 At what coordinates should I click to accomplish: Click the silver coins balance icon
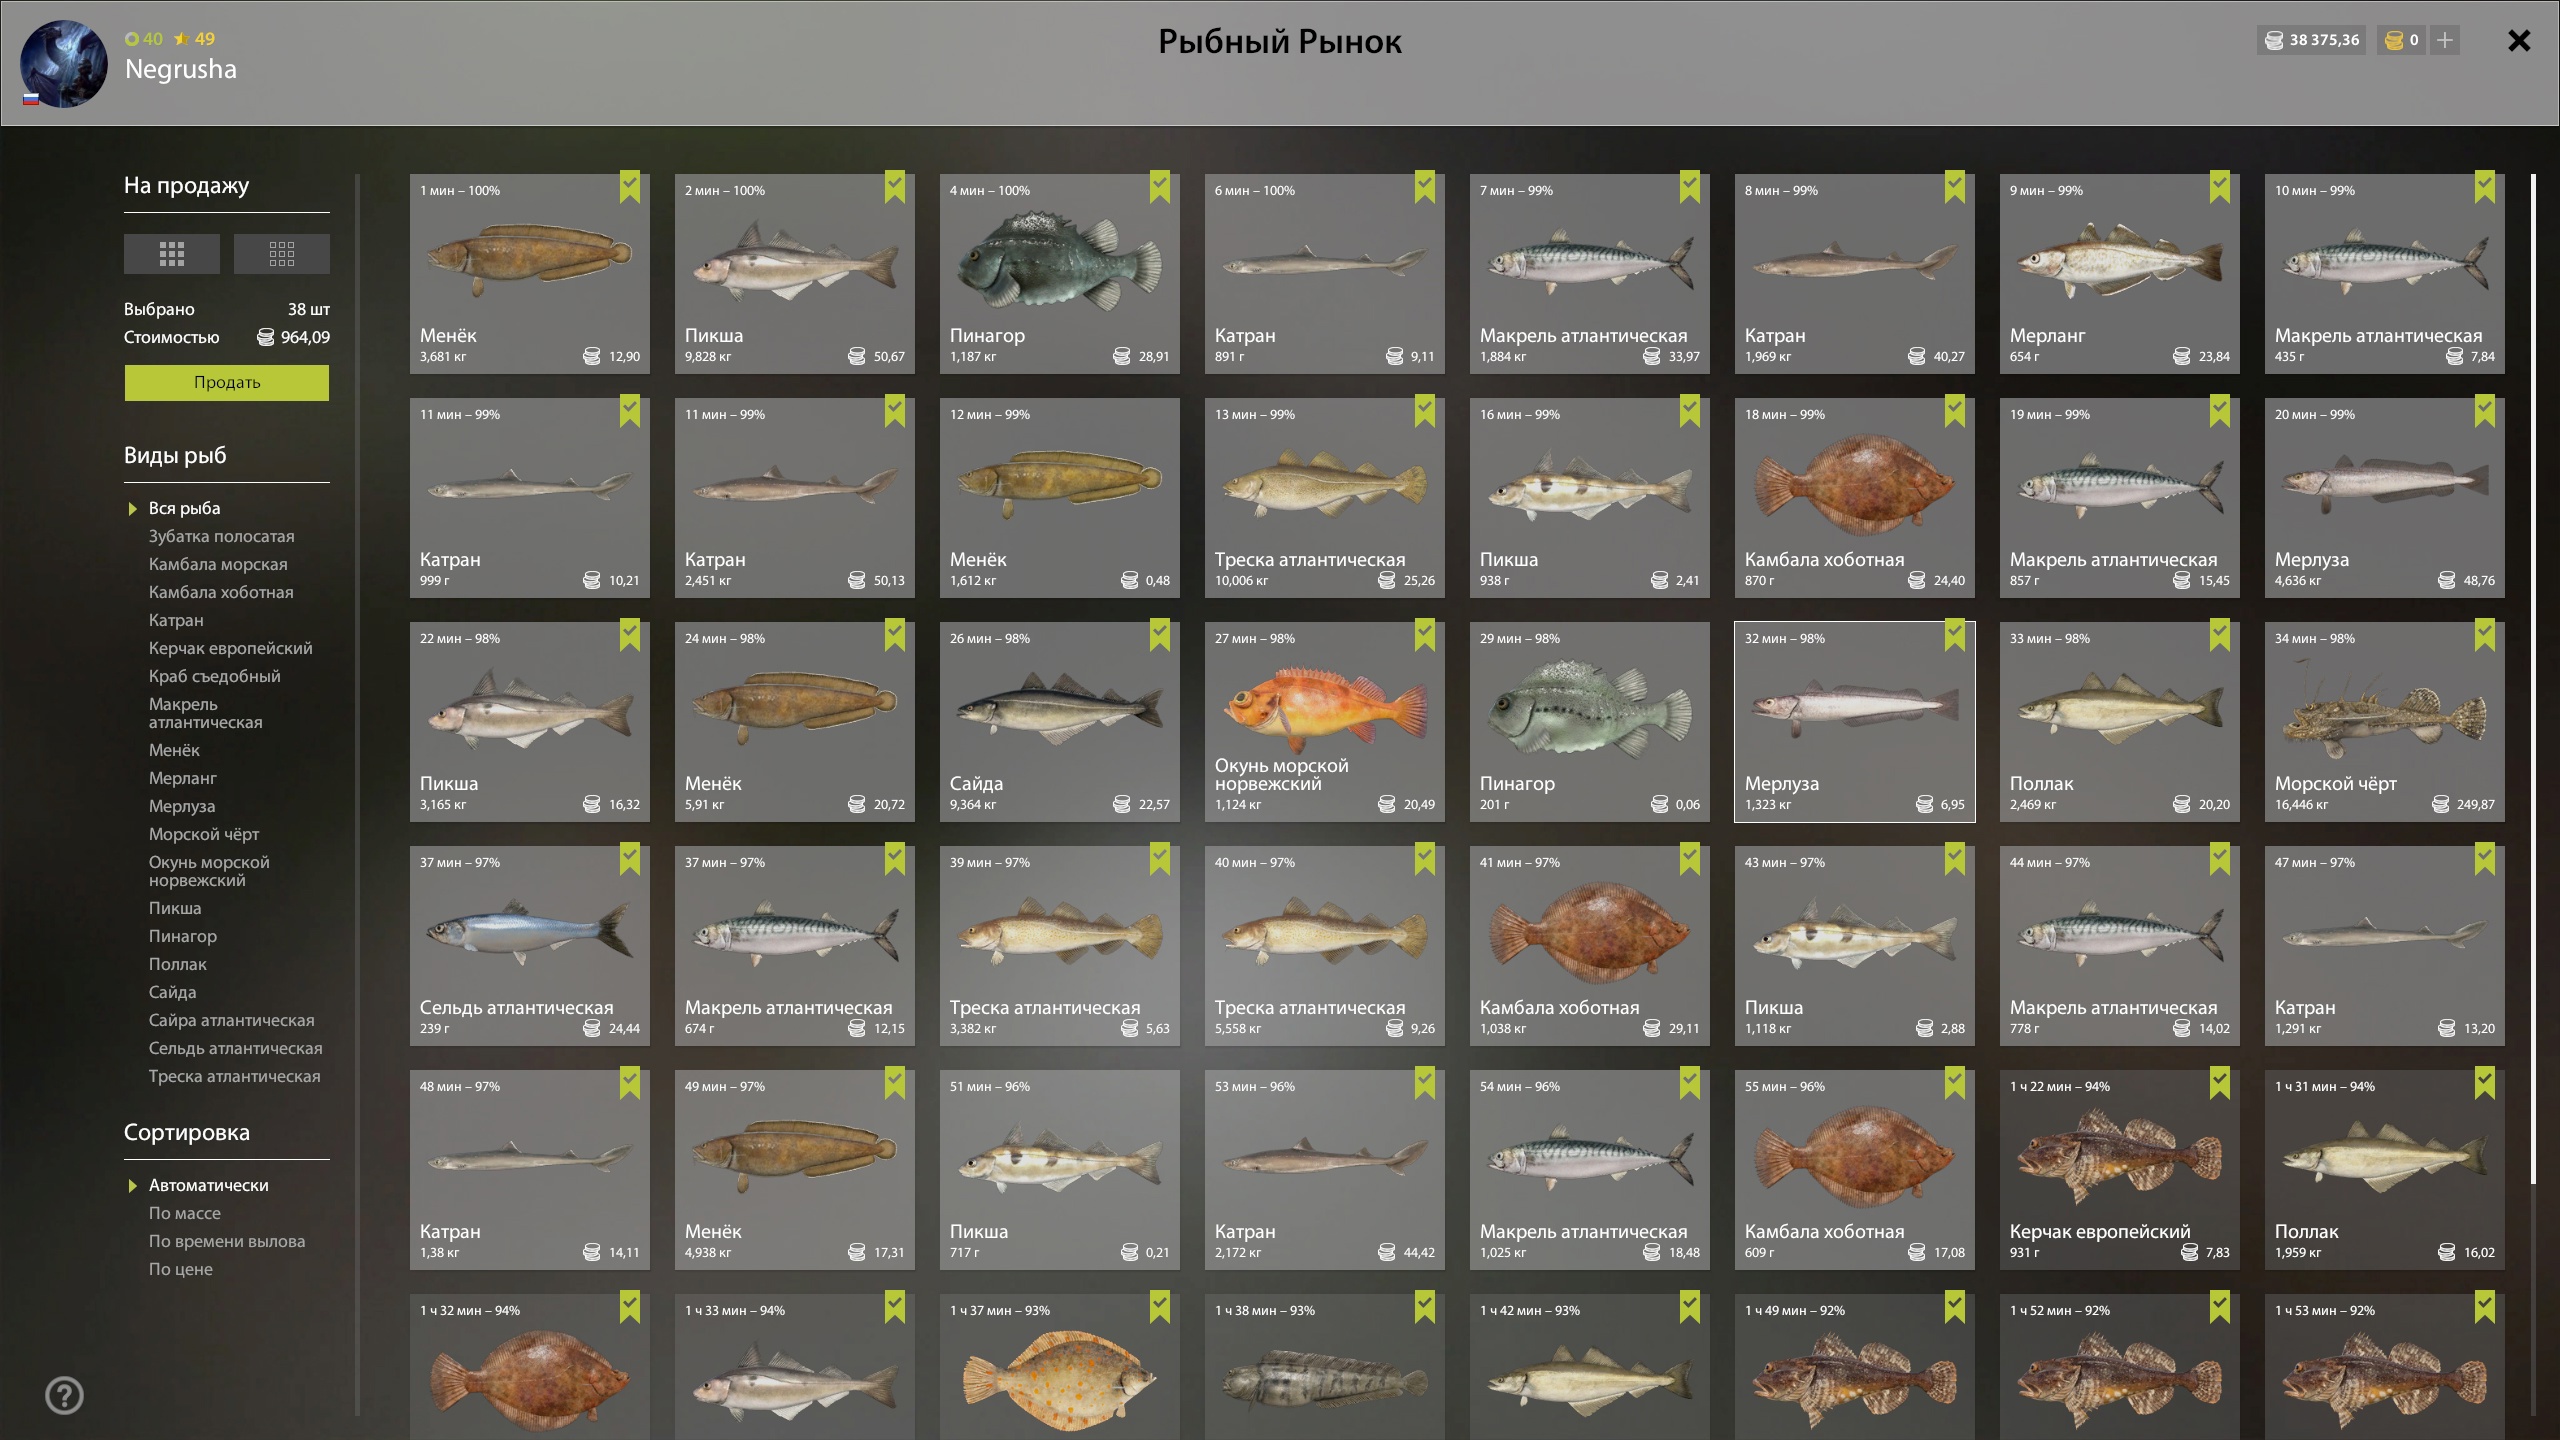tap(2274, 40)
